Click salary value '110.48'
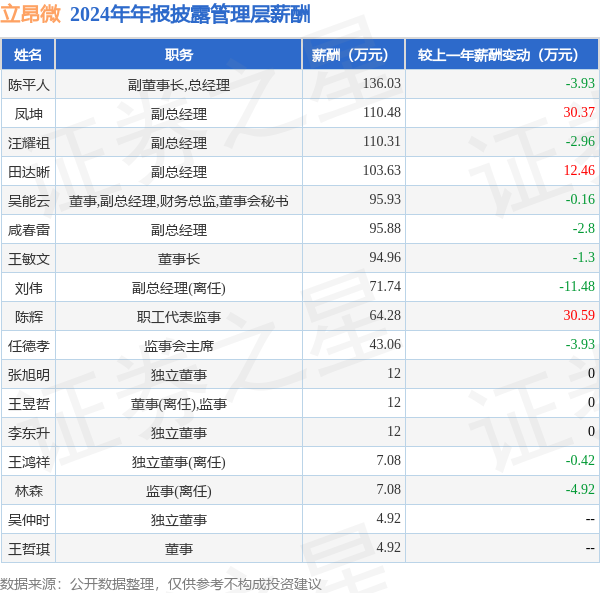The width and height of the screenshot is (600, 593). pyautogui.click(x=382, y=112)
